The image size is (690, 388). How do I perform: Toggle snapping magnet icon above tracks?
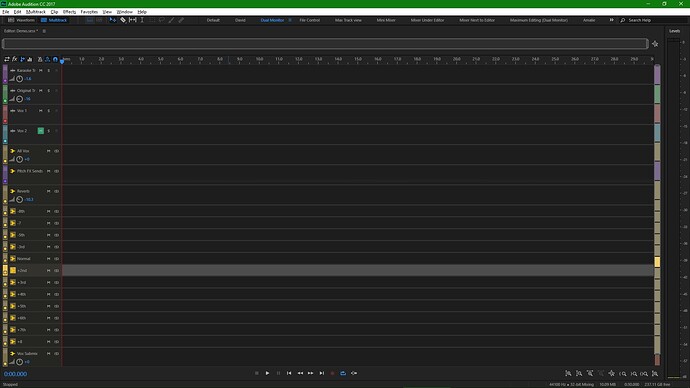[x=55, y=59]
